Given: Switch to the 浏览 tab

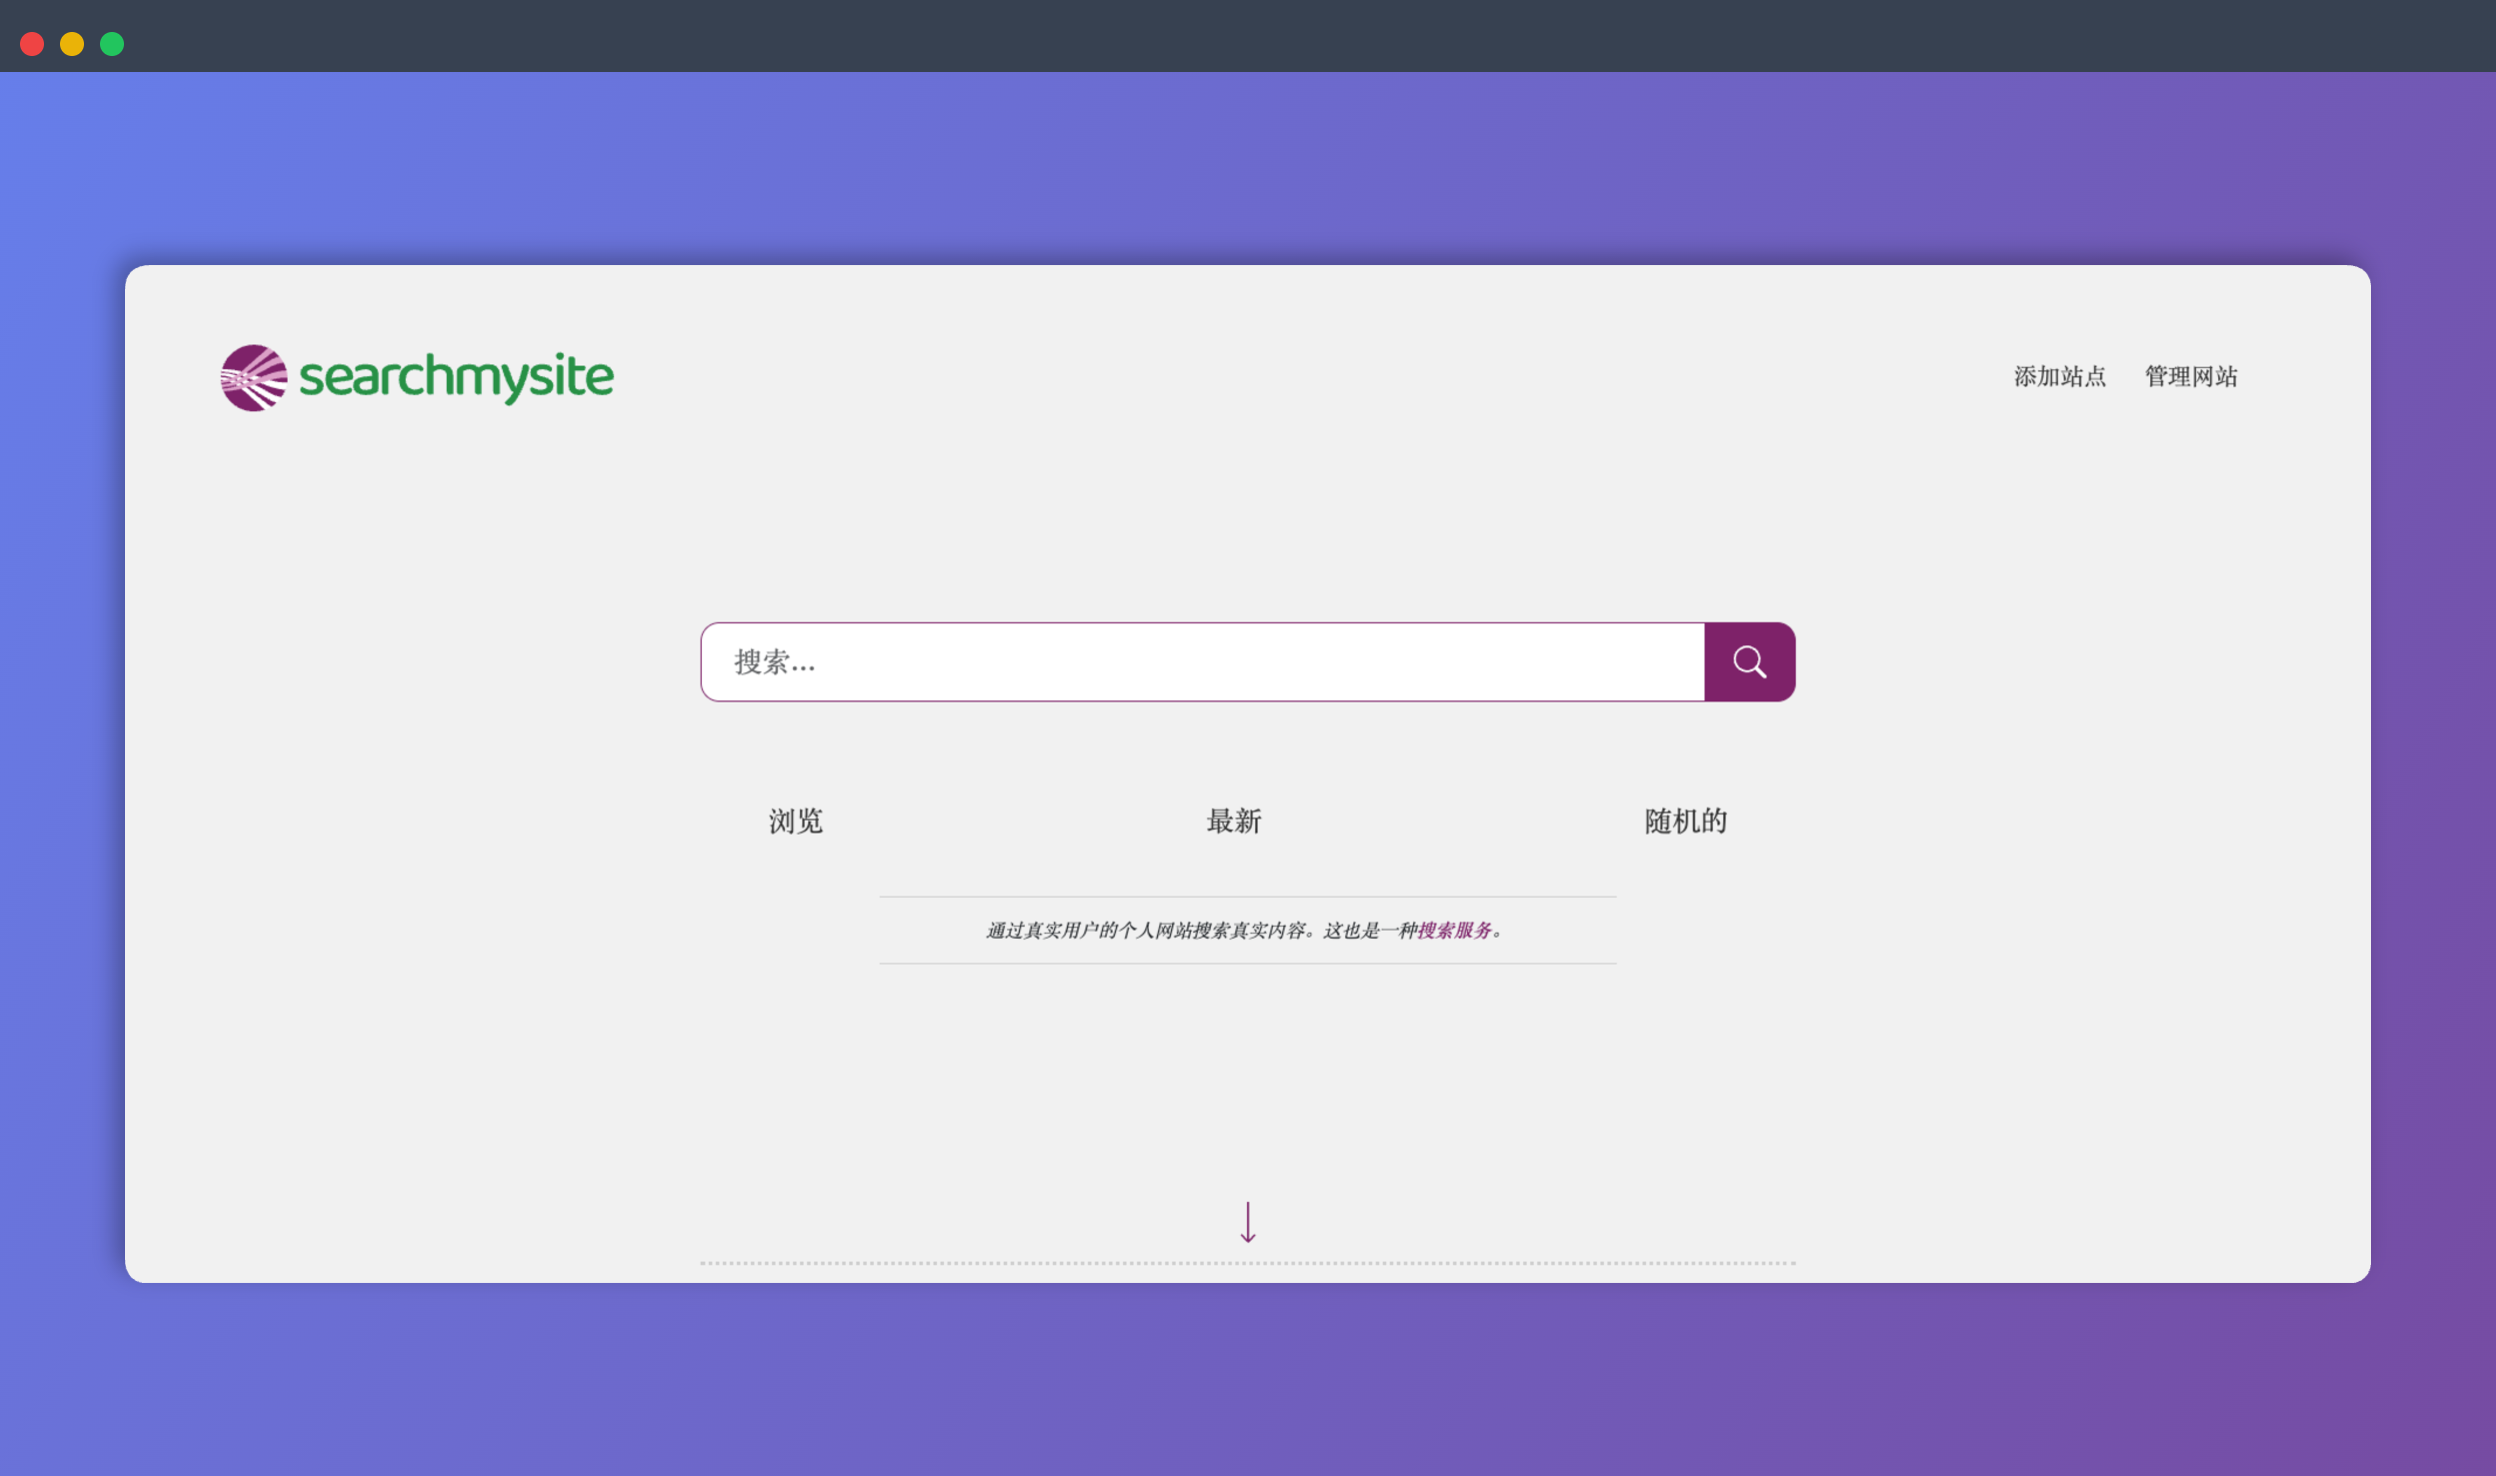Looking at the screenshot, I should (x=796, y=821).
